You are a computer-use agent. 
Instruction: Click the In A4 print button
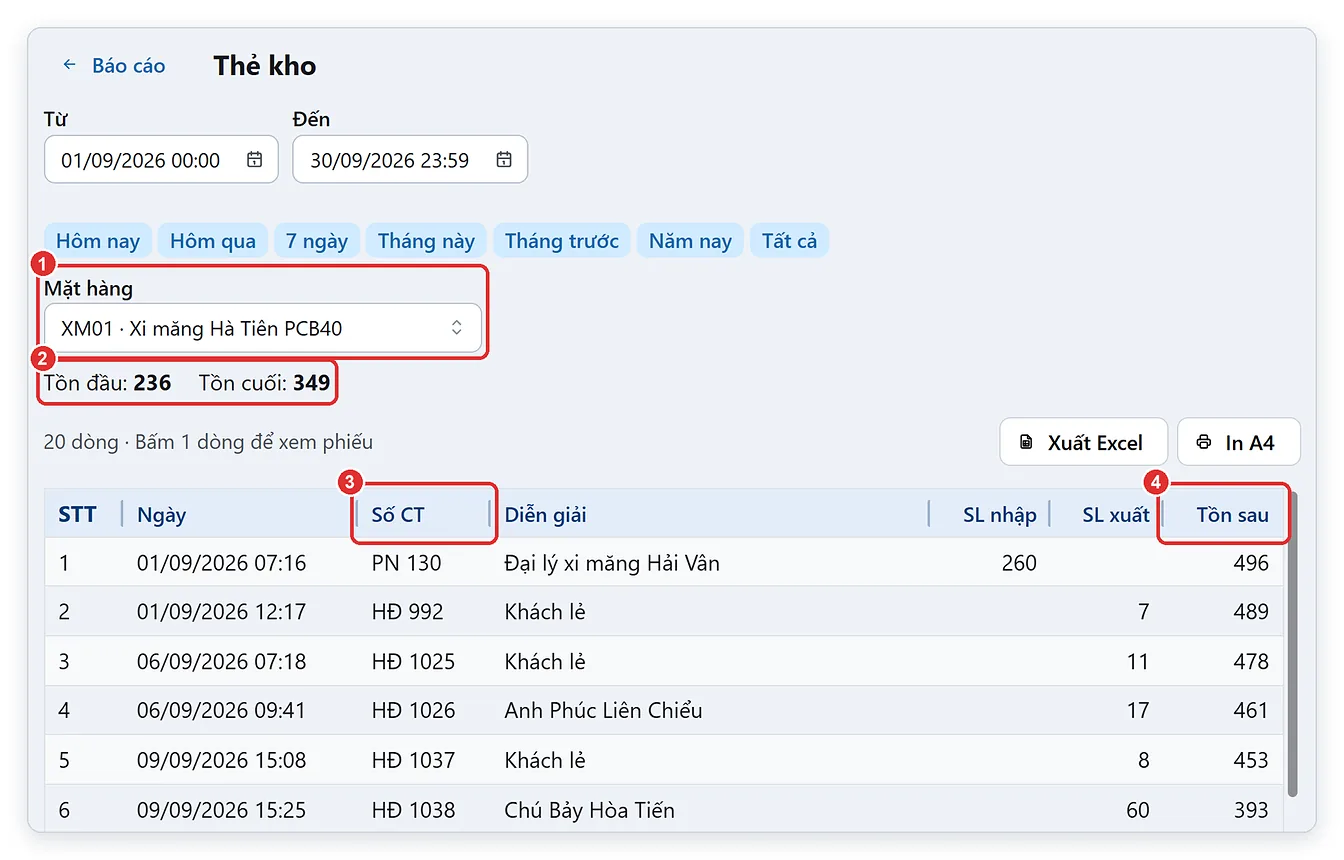(x=1239, y=442)
